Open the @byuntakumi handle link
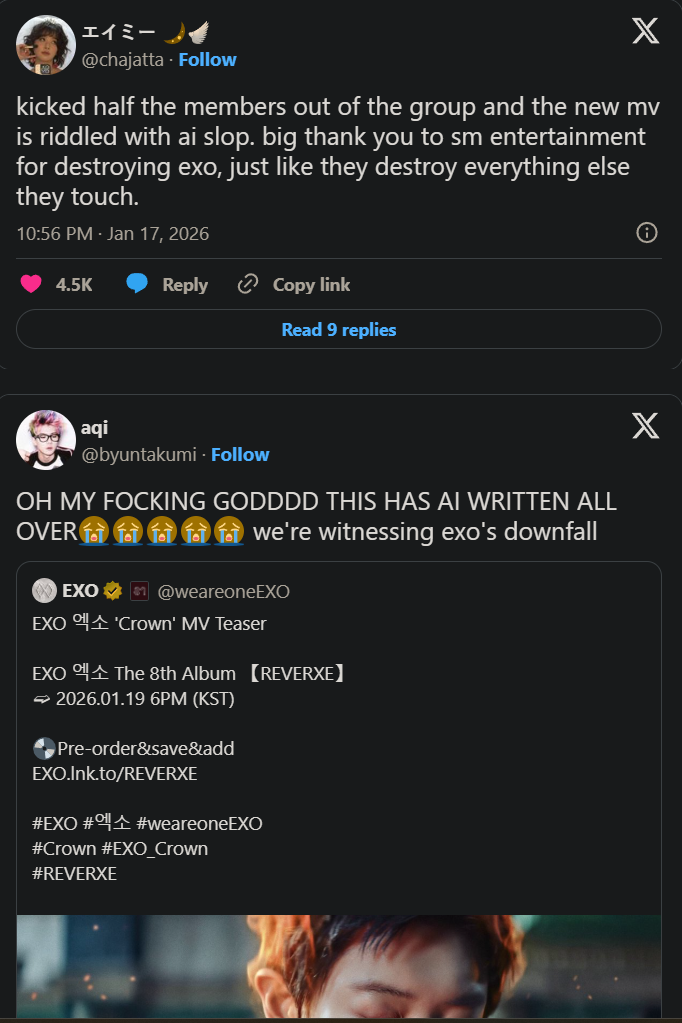 [139, 454]
